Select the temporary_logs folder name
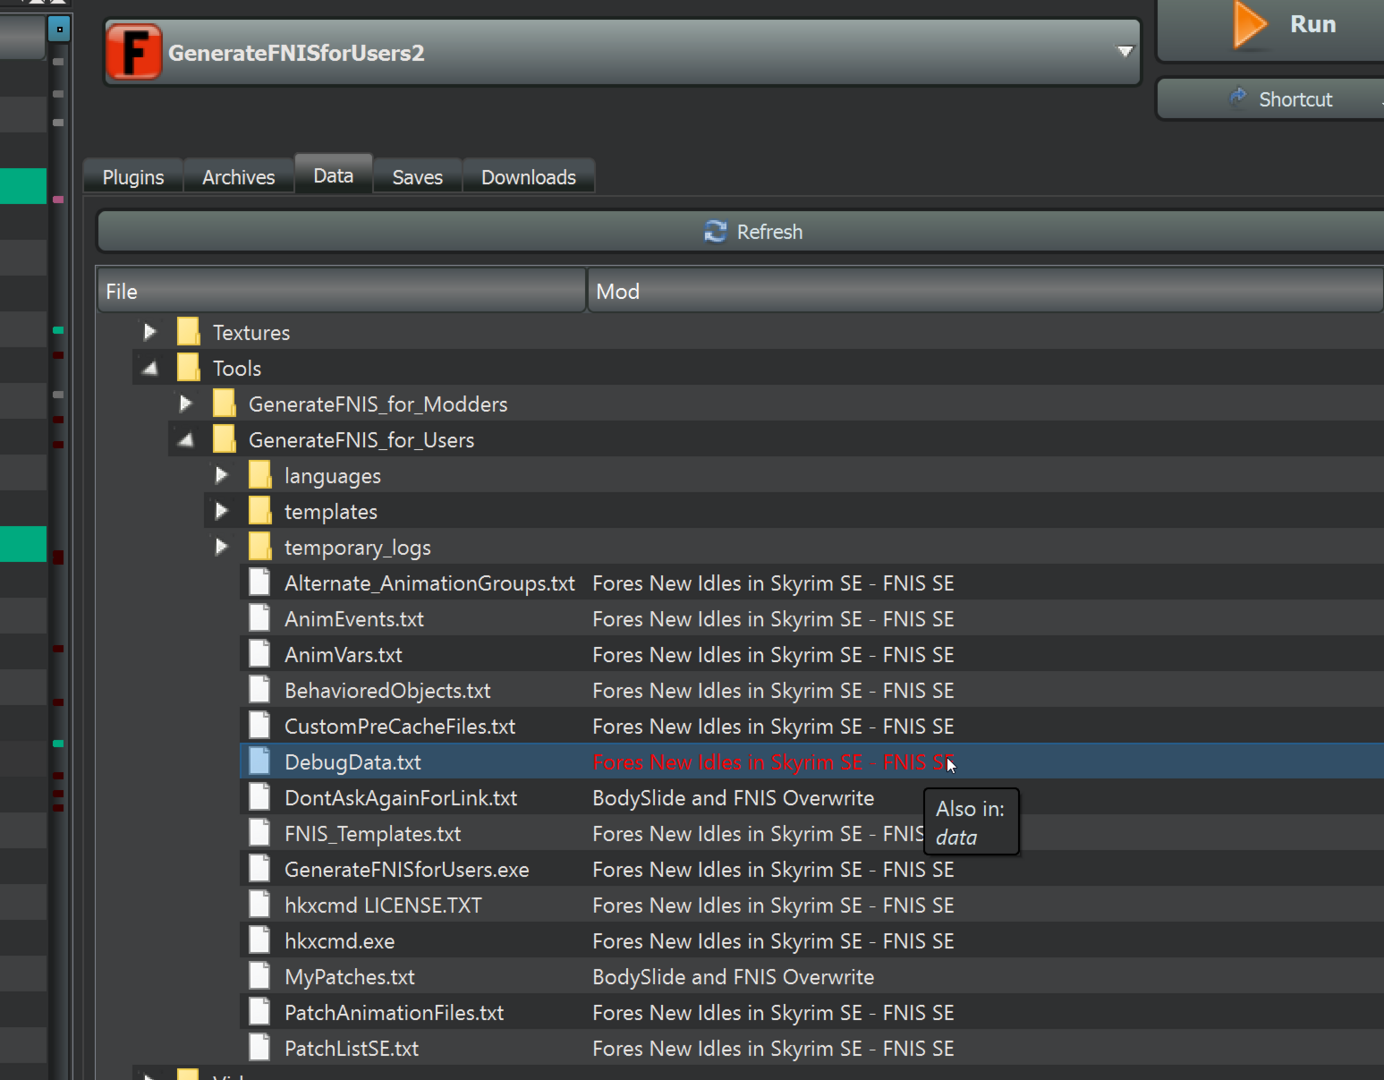This screenshot has width=1384, height=1080. [357, 548]
